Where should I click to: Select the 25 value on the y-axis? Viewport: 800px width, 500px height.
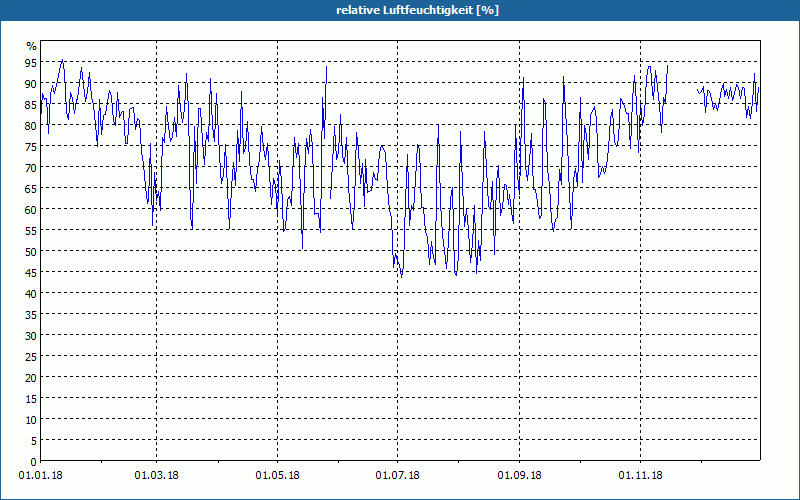pos(32,357)
